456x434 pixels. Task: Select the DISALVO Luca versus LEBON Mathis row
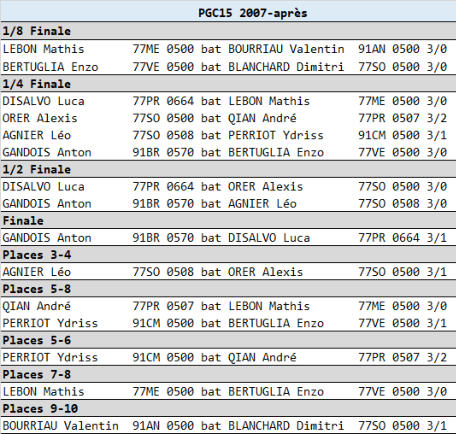click(x=228, y=101)
